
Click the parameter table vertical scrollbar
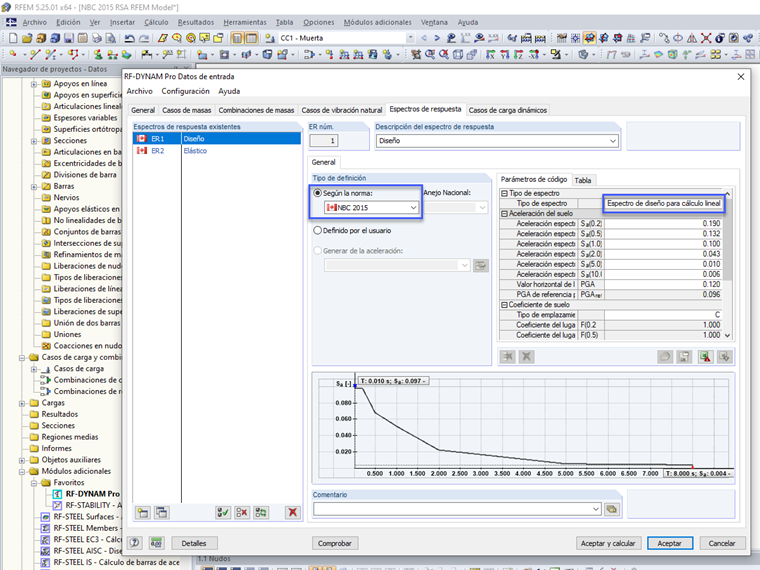coord(727,240)
